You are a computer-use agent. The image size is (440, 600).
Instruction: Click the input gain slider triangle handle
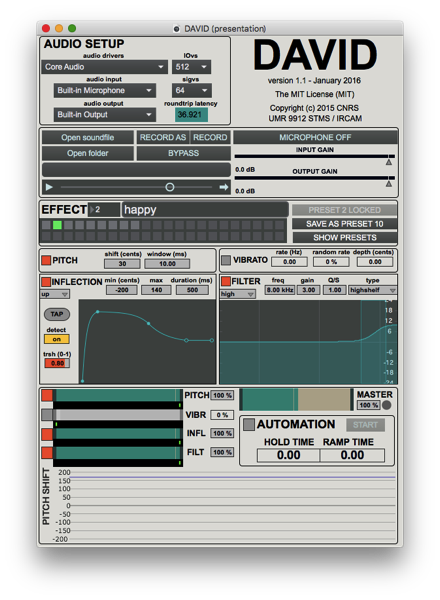[x=389, y=162]
